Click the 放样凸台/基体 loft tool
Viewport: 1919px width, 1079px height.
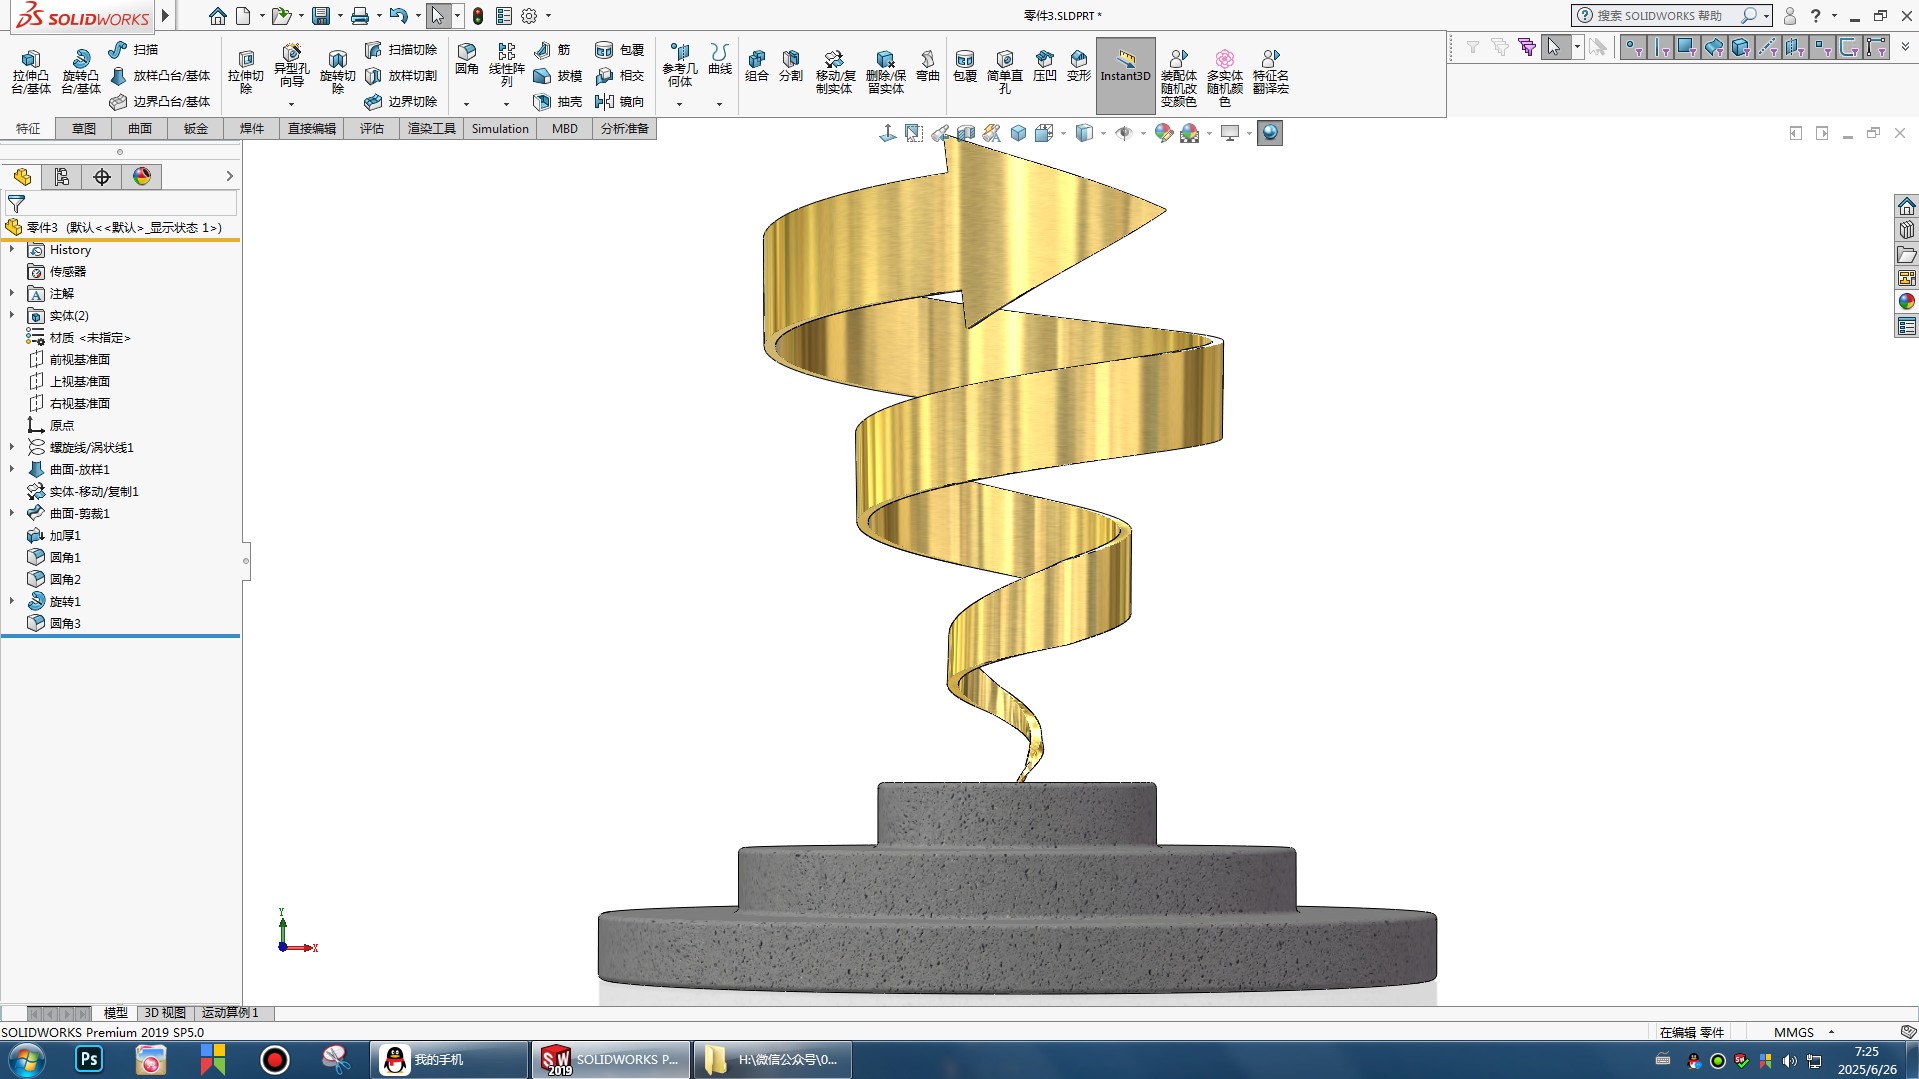[160, 75]
